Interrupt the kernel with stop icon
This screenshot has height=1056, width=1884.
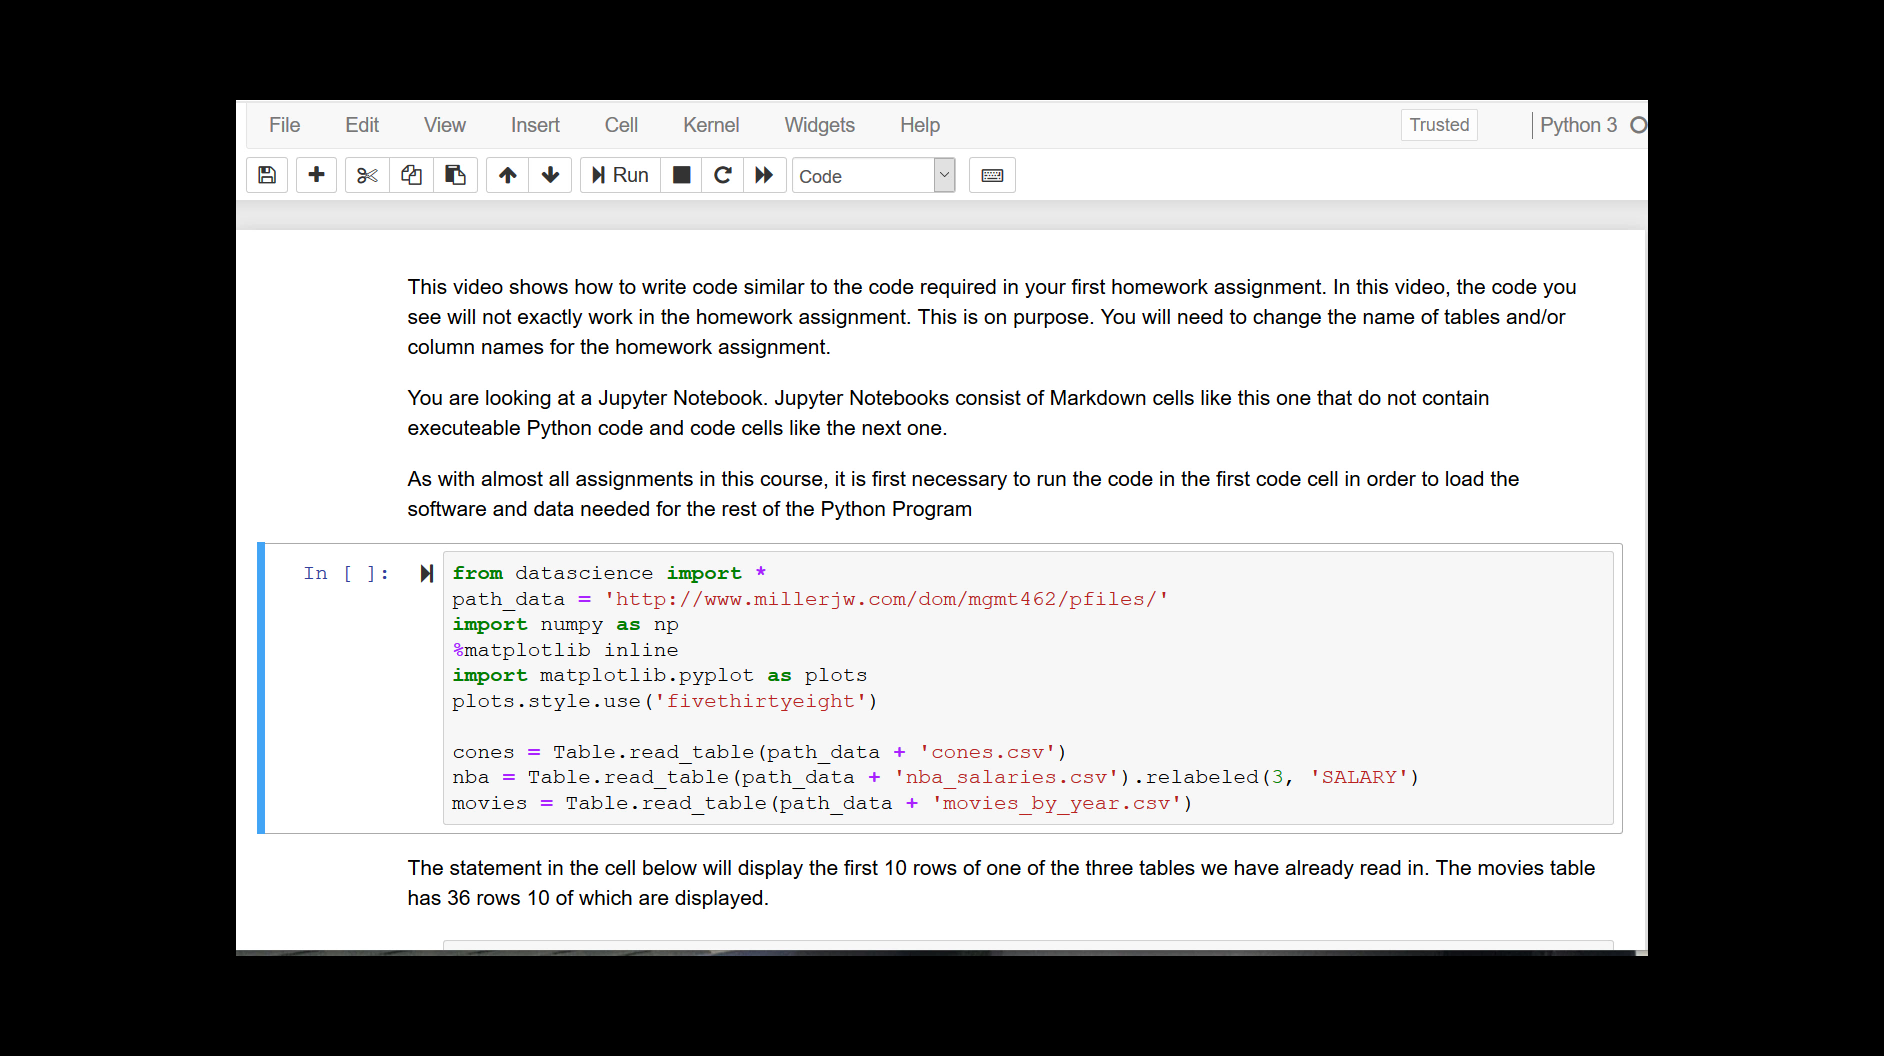(682, 175)
